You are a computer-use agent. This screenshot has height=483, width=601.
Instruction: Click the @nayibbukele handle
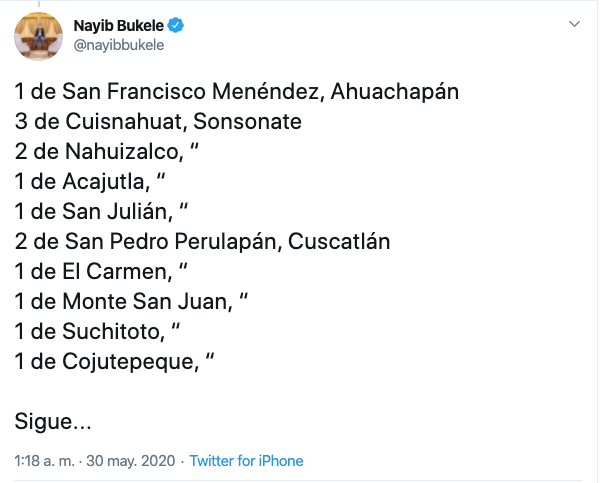118,45
